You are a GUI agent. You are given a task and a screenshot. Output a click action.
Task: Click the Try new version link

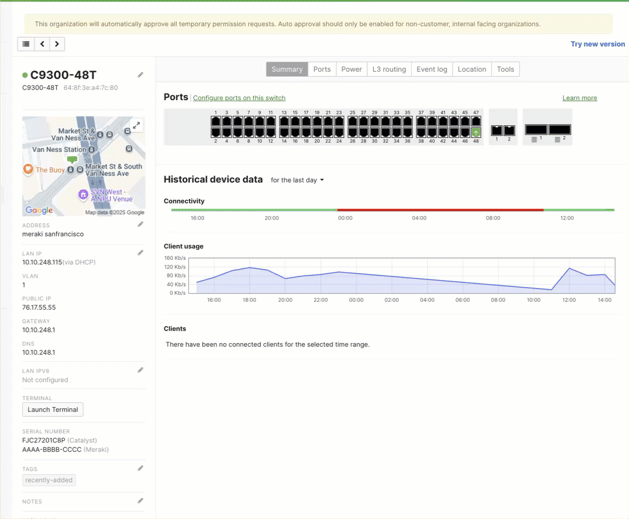(597, 44)
